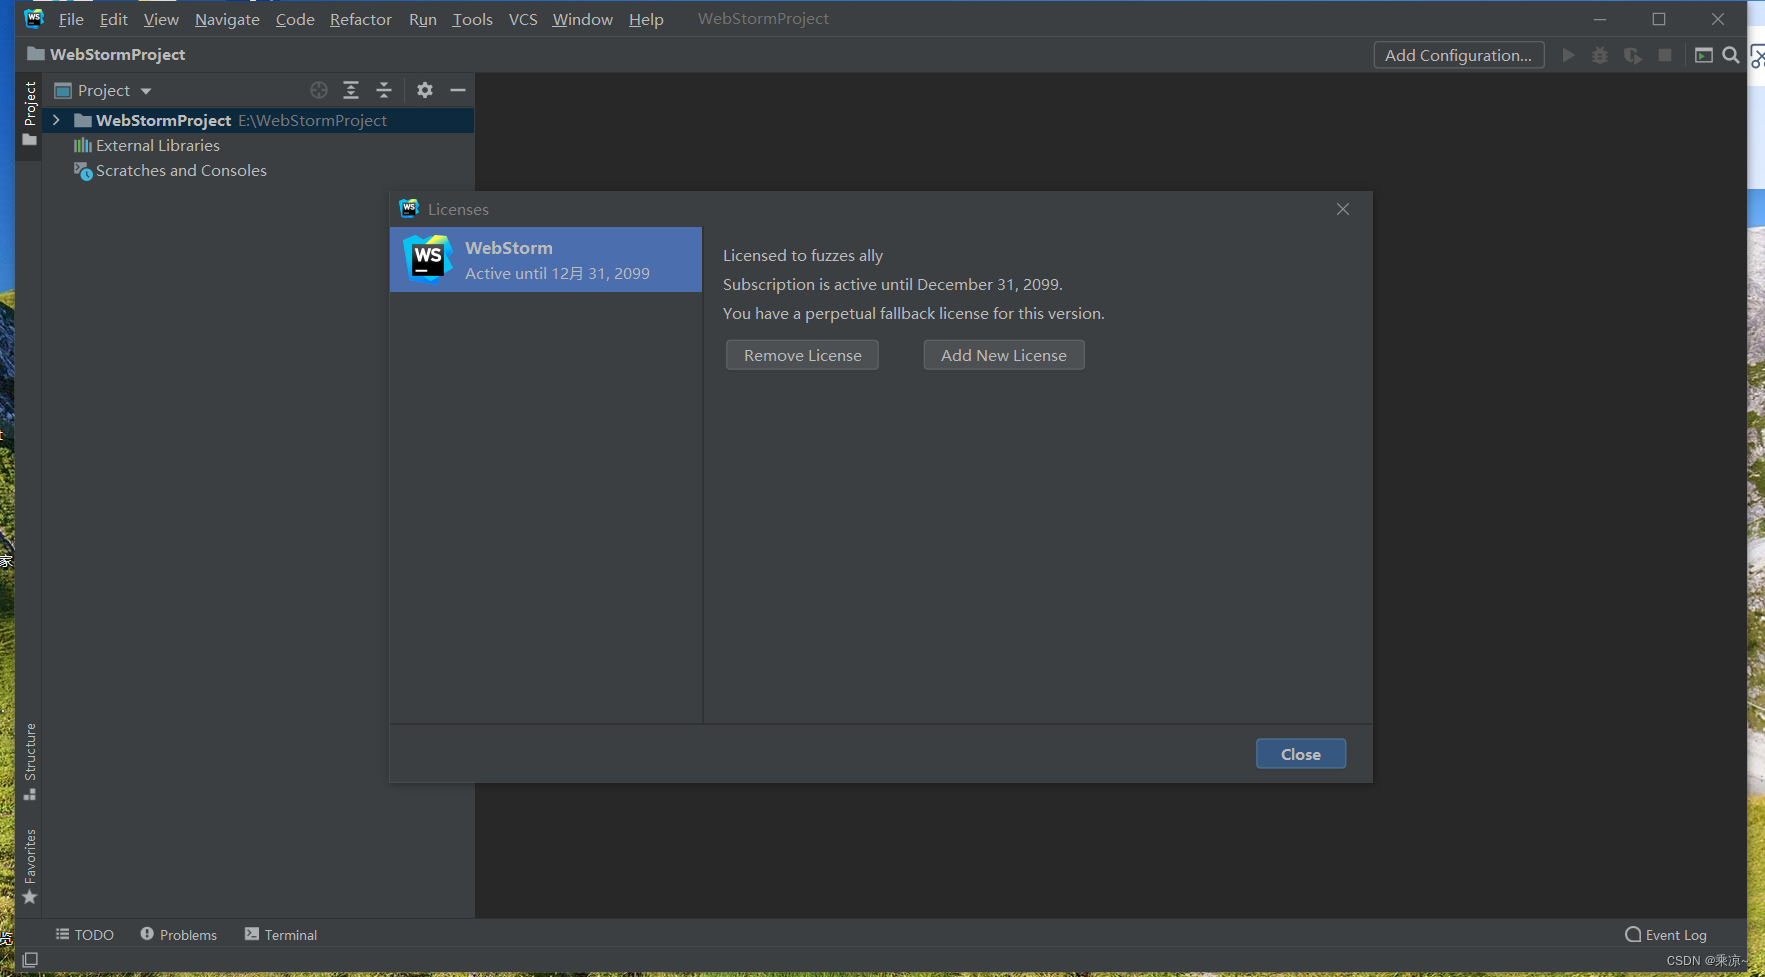Open the Navigate menu
The width and height of the screenshot is (1765, 977).
227,19
